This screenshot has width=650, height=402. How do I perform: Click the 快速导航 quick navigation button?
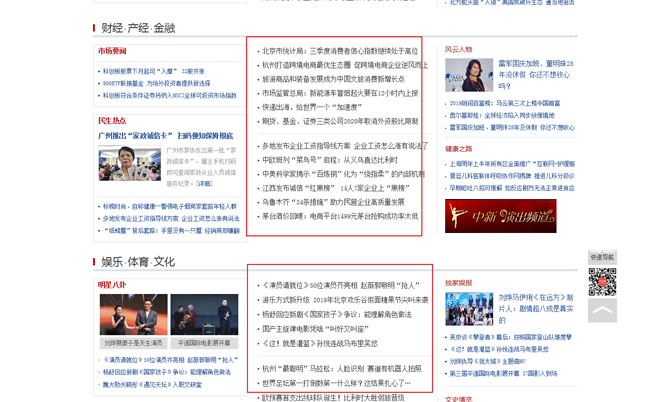coord(602,257)
